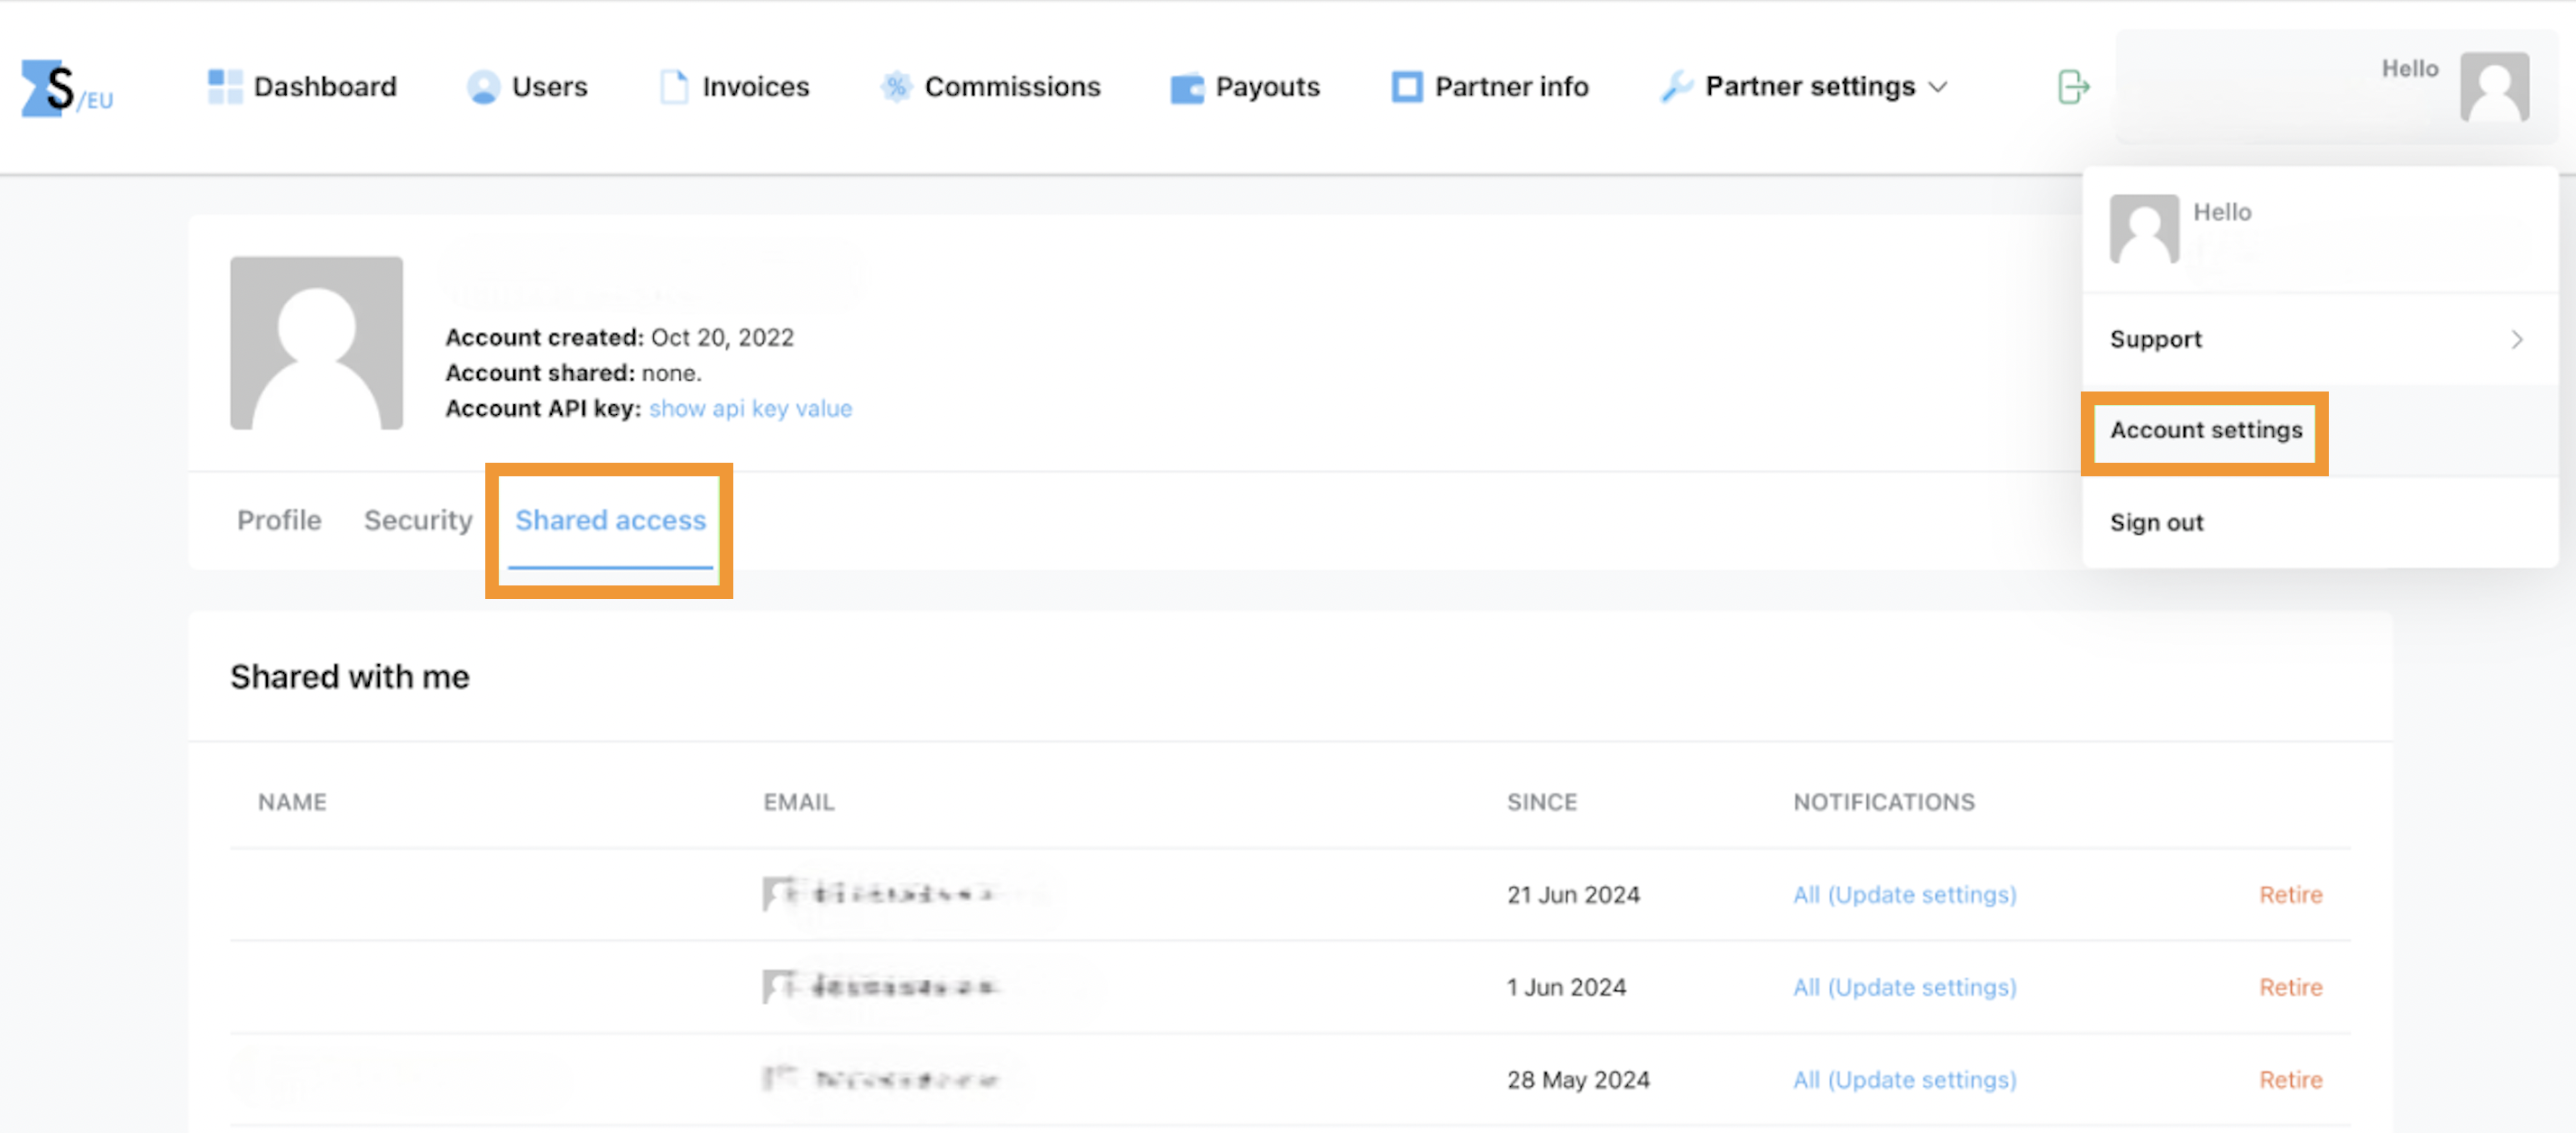The width and height of the screenshot is (2576, 1133).
Task: Click the 21 Jun 2024 date cell
Action: pos(1573,895)
